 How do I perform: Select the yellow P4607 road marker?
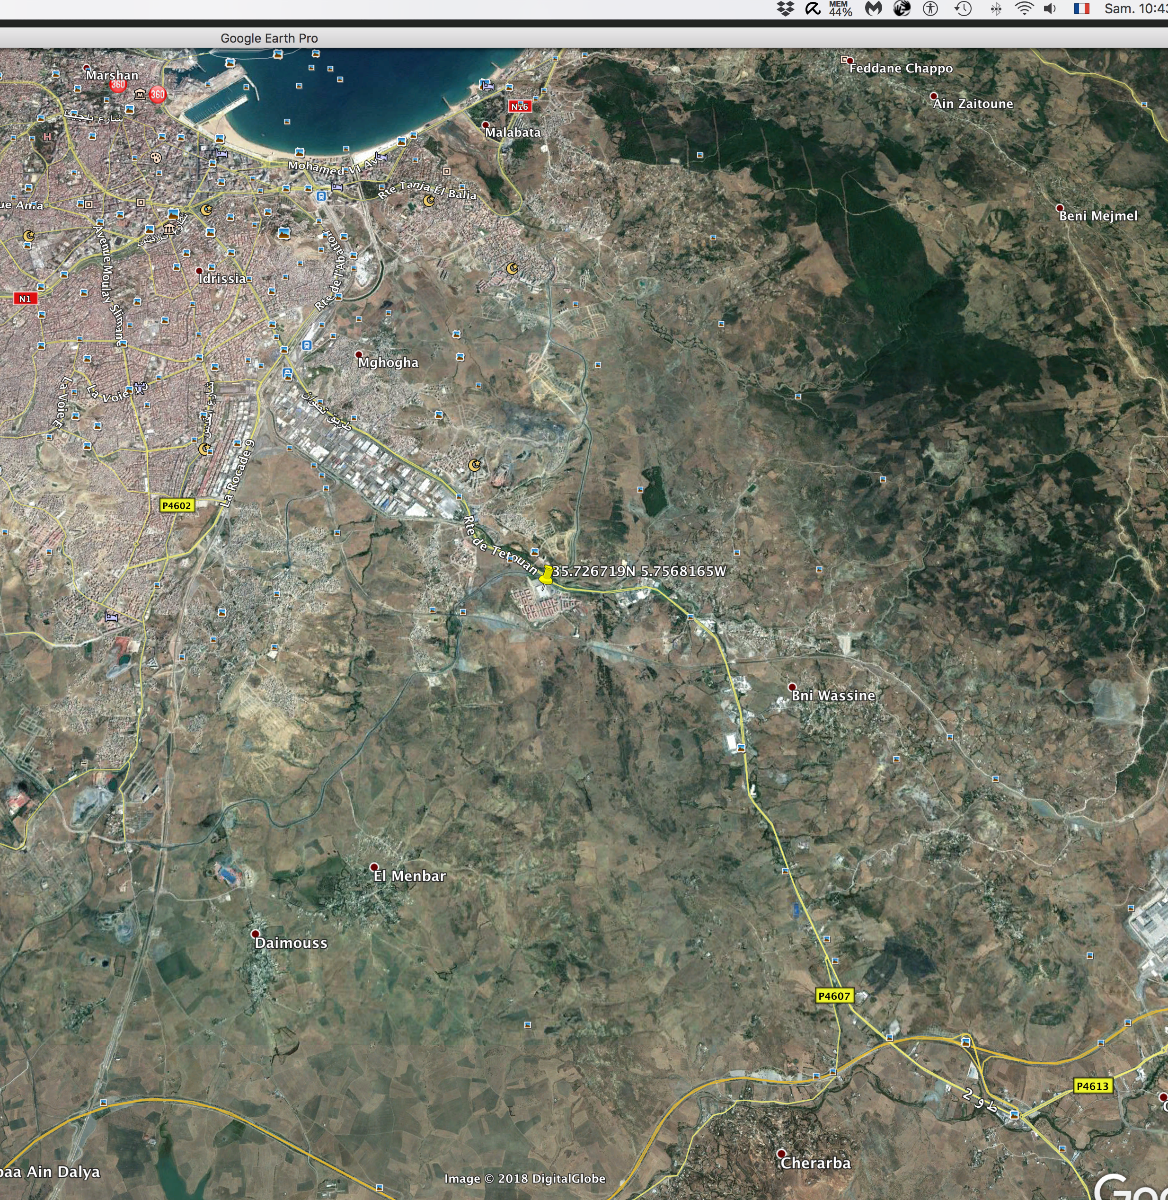[x=834, y=995]
